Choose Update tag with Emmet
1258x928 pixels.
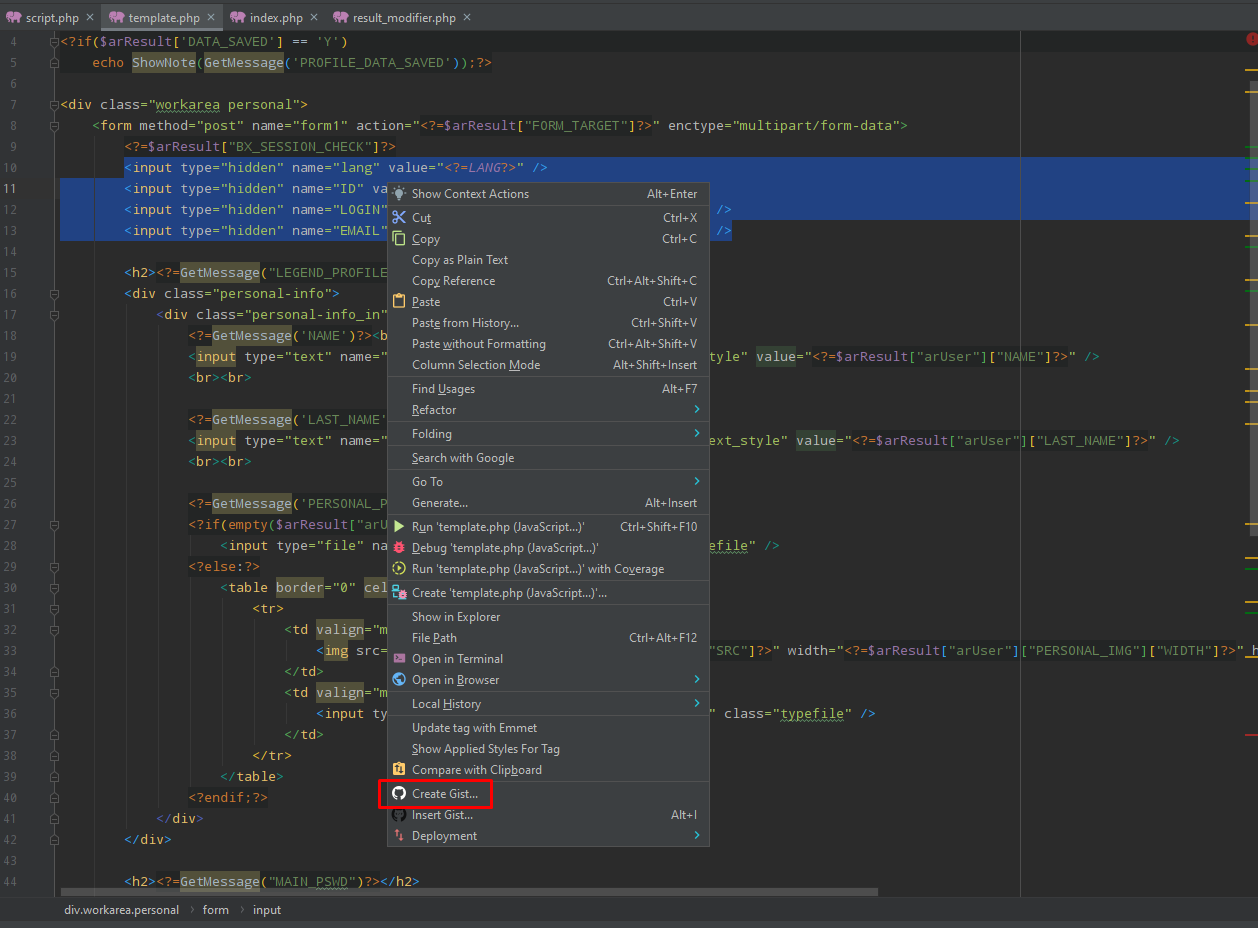[548, 728]
